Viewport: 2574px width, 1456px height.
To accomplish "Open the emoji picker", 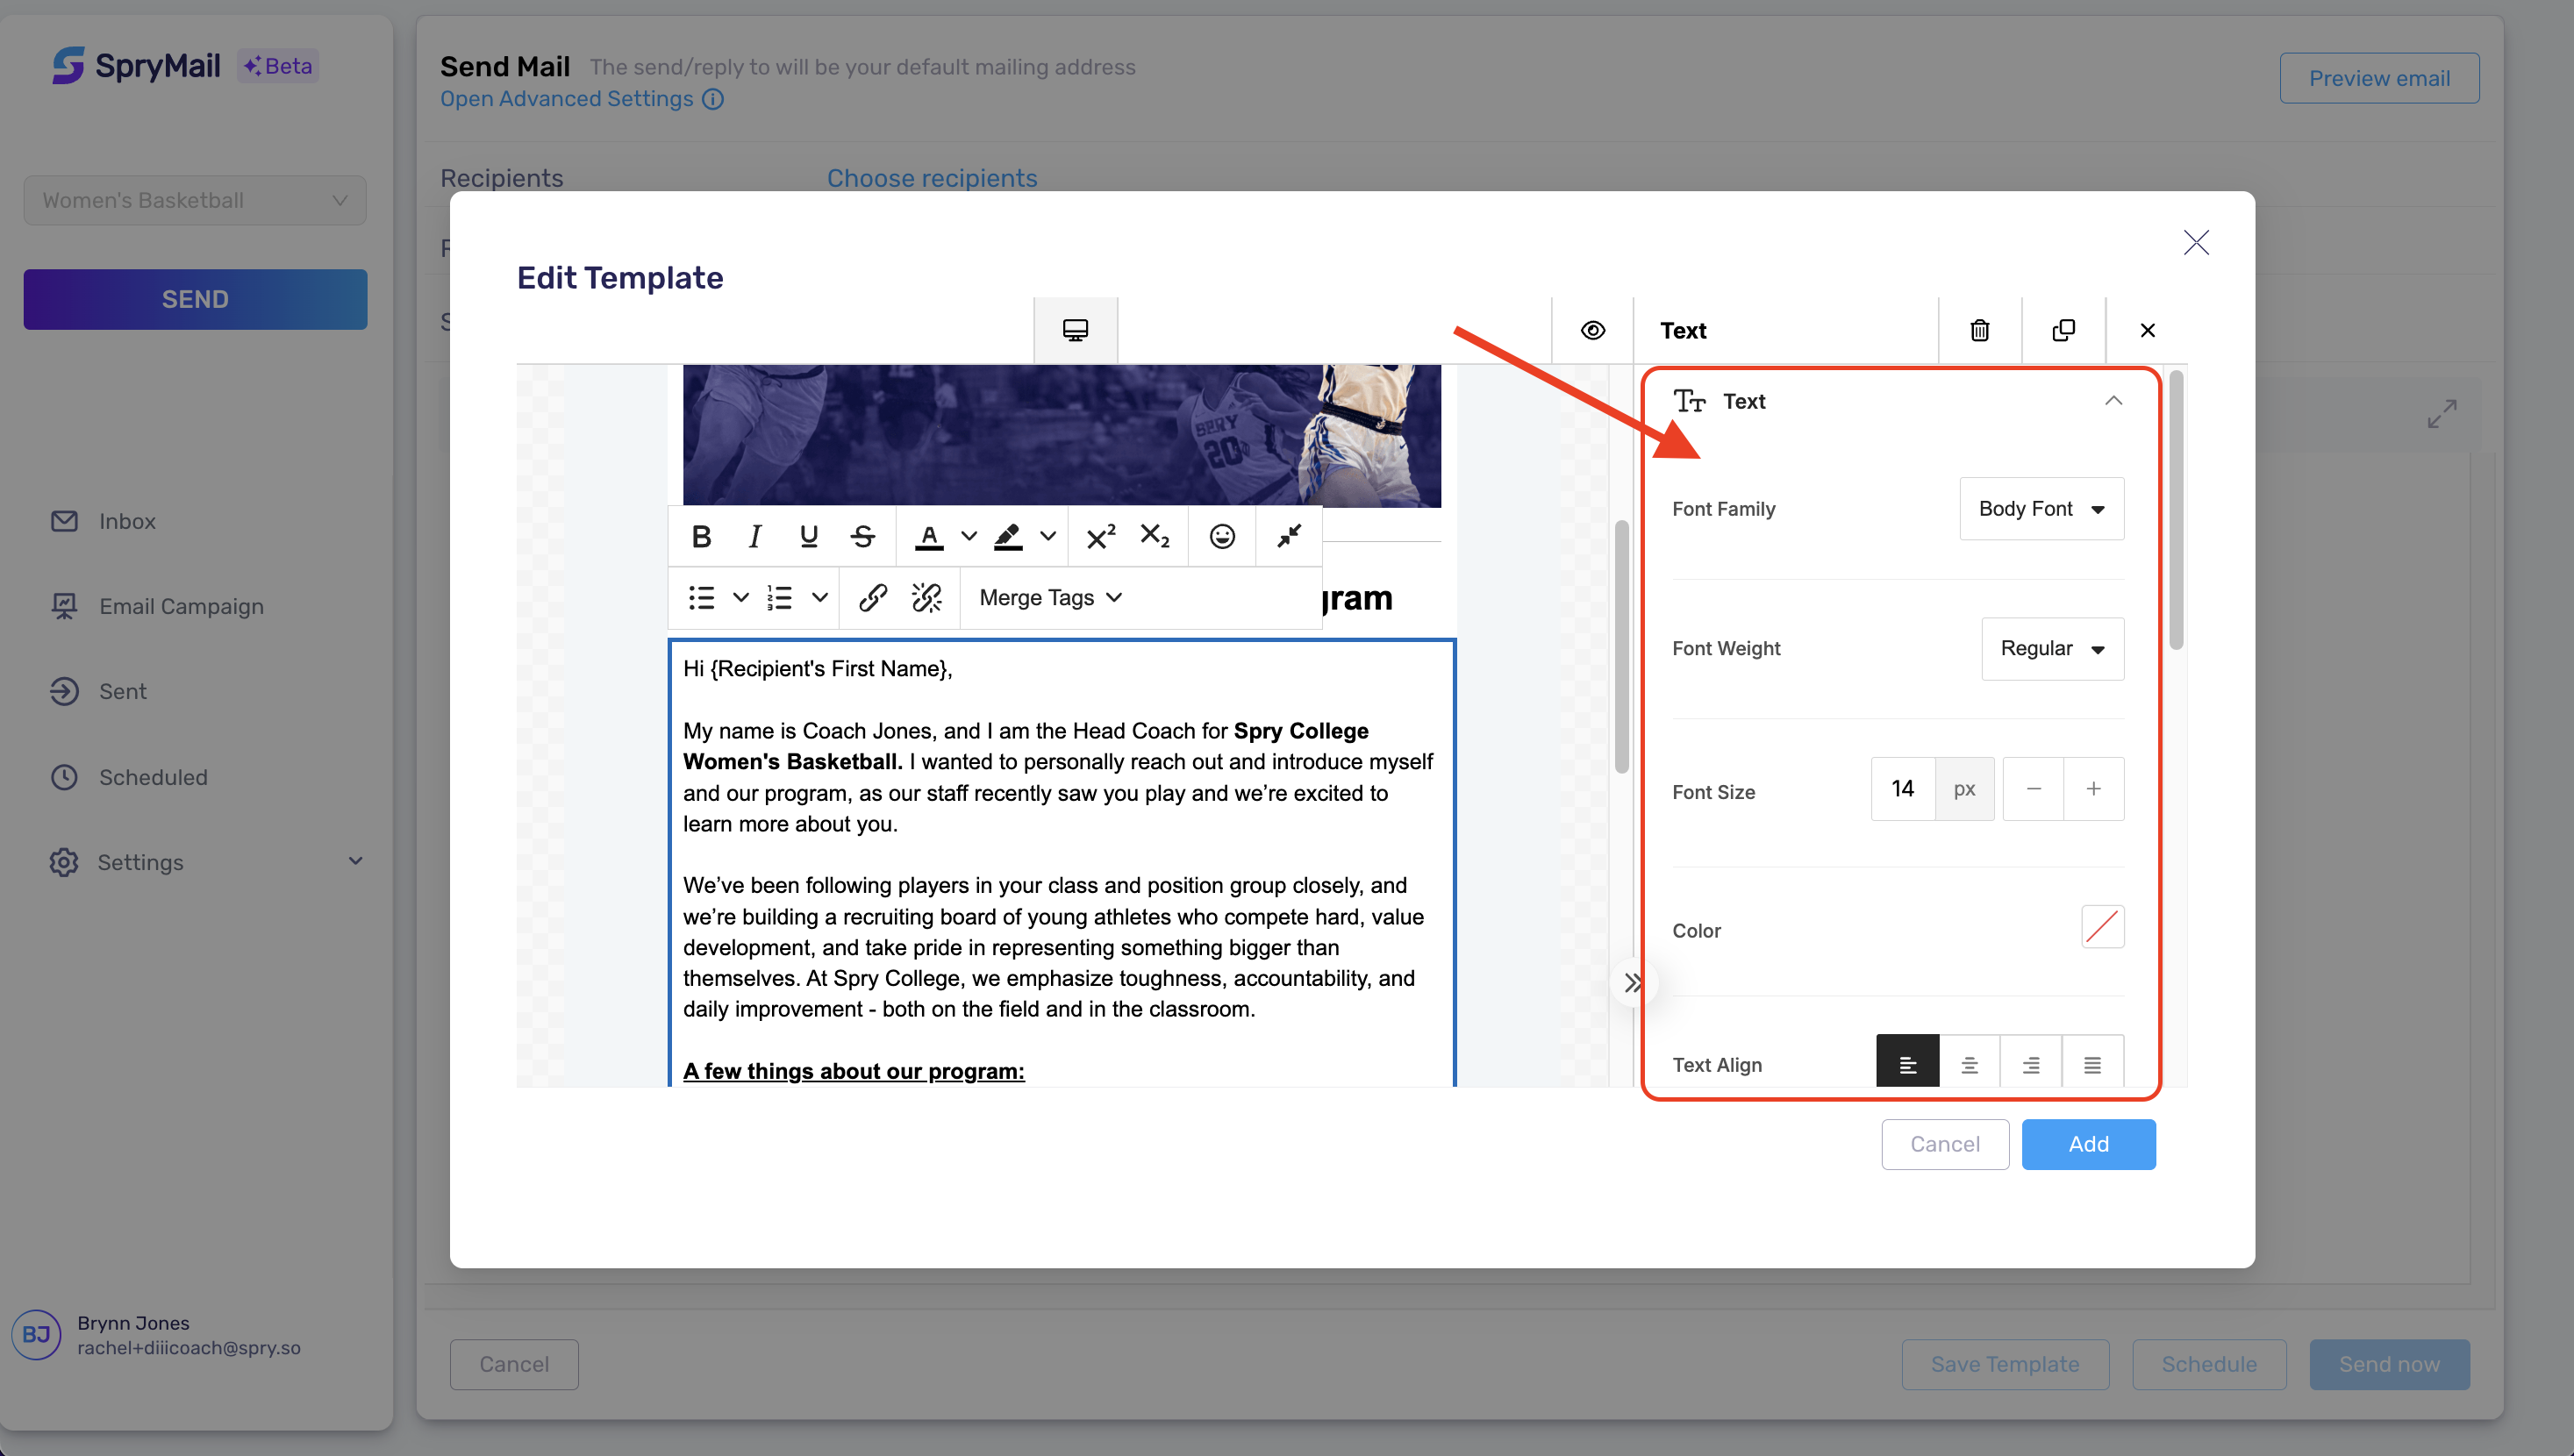I will (1222, 537).
